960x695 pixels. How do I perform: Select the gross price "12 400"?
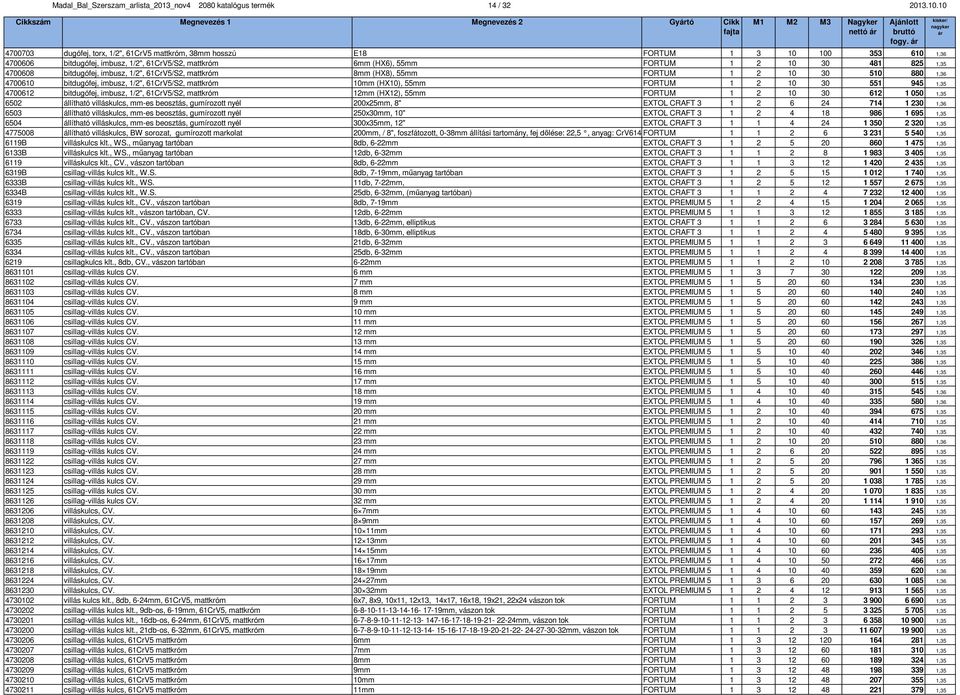coord(912,192)
